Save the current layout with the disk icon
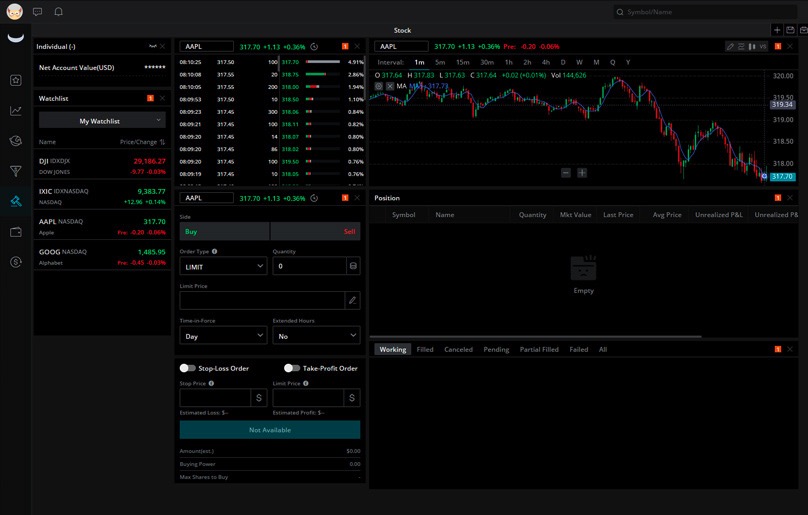 [x=790, y=30]
